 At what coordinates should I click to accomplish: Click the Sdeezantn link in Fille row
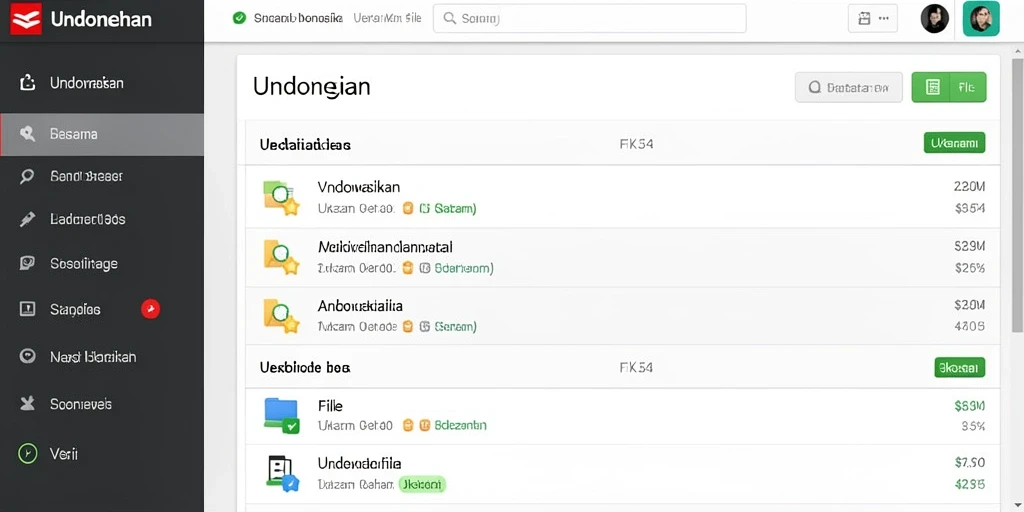pos(460,426)
